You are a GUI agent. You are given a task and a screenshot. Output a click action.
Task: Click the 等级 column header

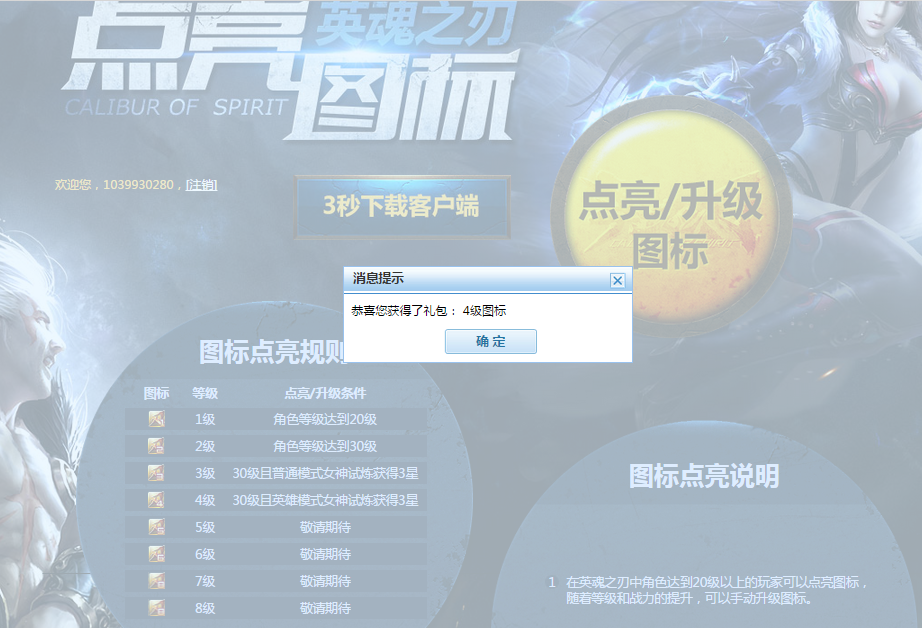(x=205, y=393)
